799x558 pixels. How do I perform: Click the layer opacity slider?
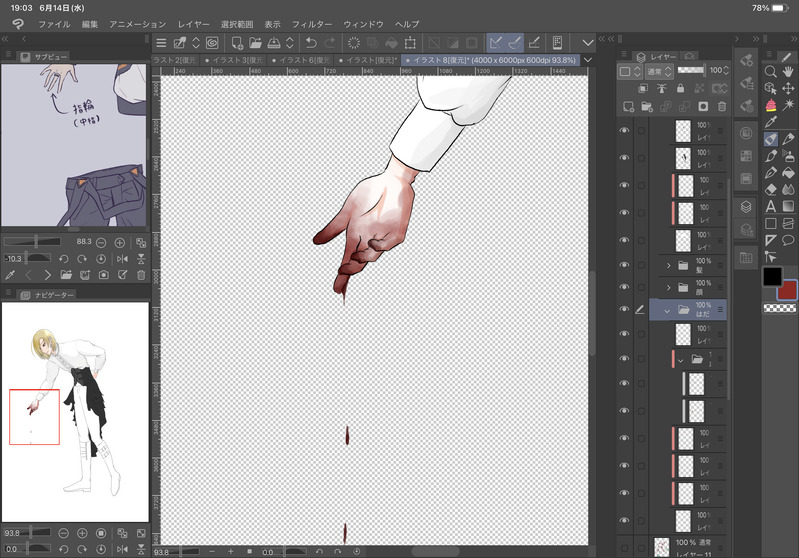click(x=691, y=70)
